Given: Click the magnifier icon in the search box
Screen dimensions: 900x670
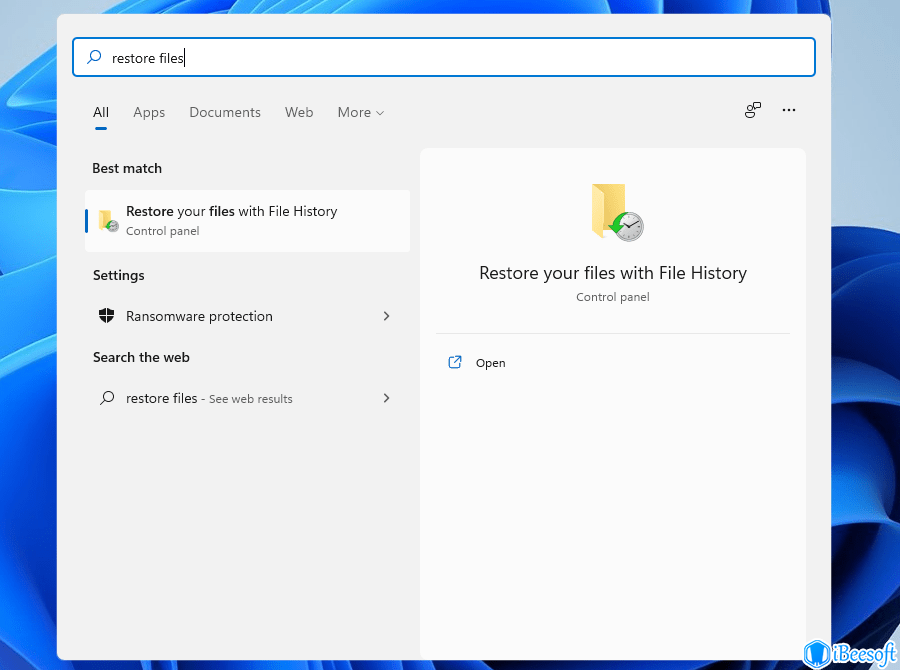Looking at the screenshot, I should [x=94, y=57].
